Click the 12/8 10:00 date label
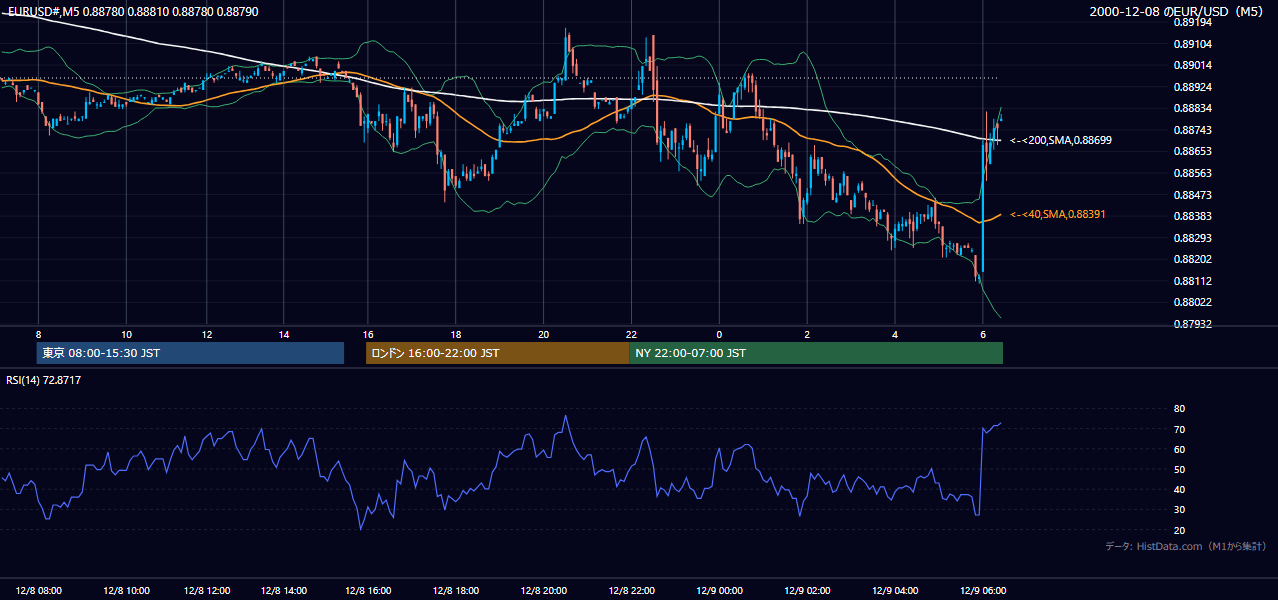1278x600 pixels. pos(127,590)
